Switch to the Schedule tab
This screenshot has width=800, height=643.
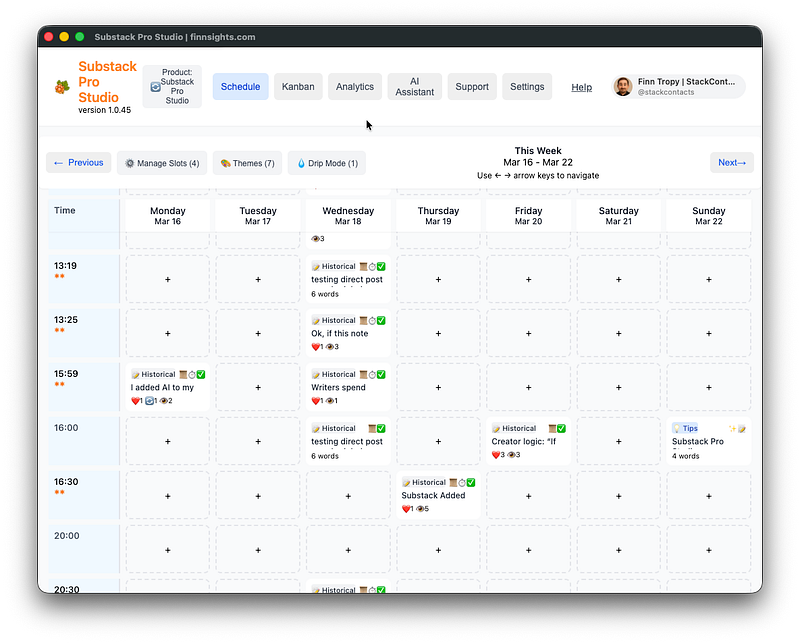click(240, 87)
